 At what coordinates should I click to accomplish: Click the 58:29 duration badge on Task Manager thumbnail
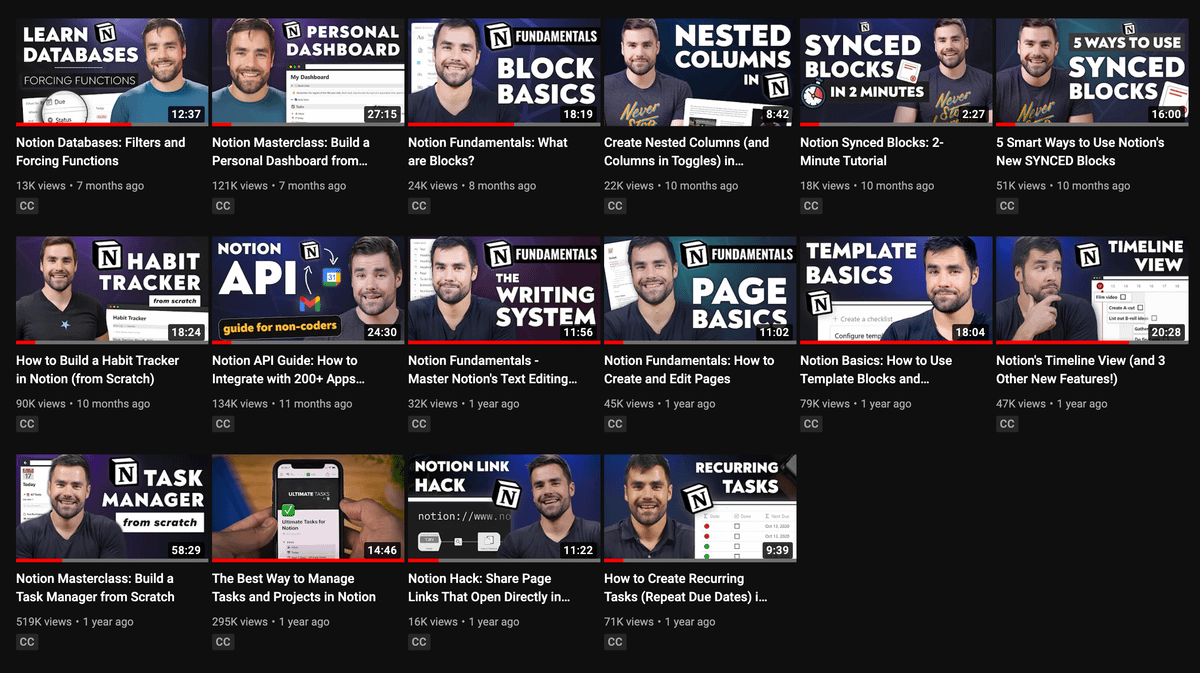pyautogui.click(x=185, y=550)
